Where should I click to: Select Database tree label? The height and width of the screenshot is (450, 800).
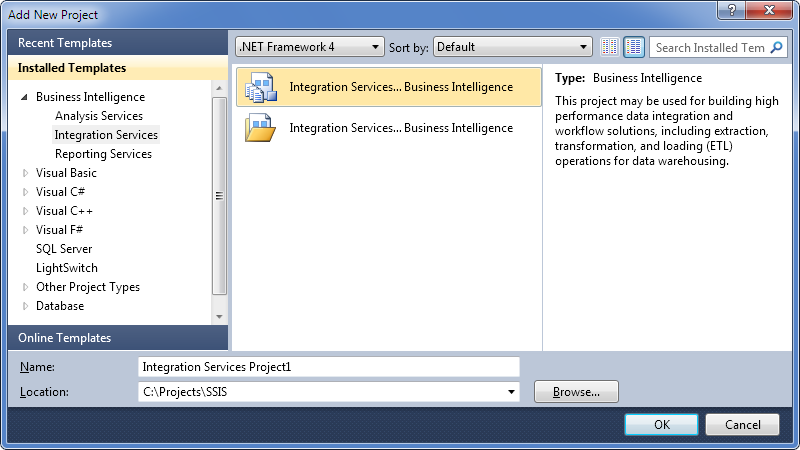(x=60, y=306)
